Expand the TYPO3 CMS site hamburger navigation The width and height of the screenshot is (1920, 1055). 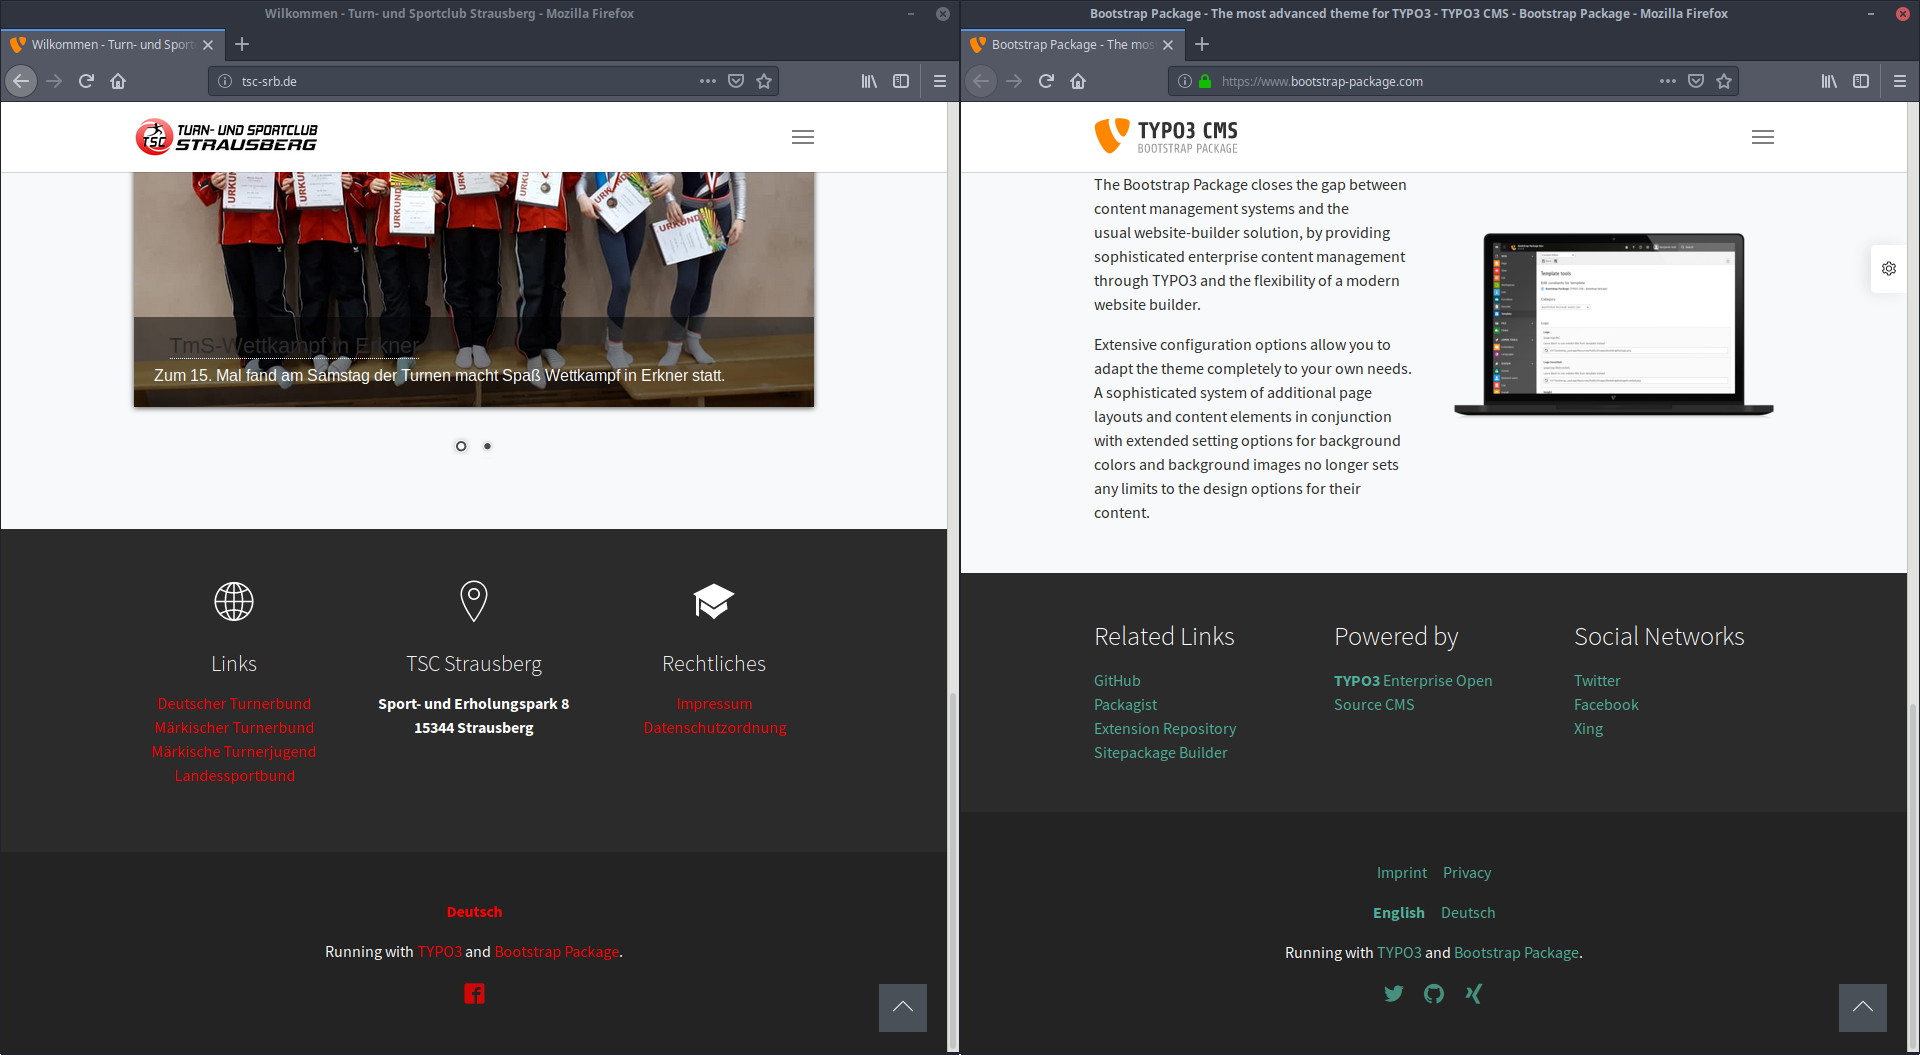pyautogui.click(x=1762, y=137)
